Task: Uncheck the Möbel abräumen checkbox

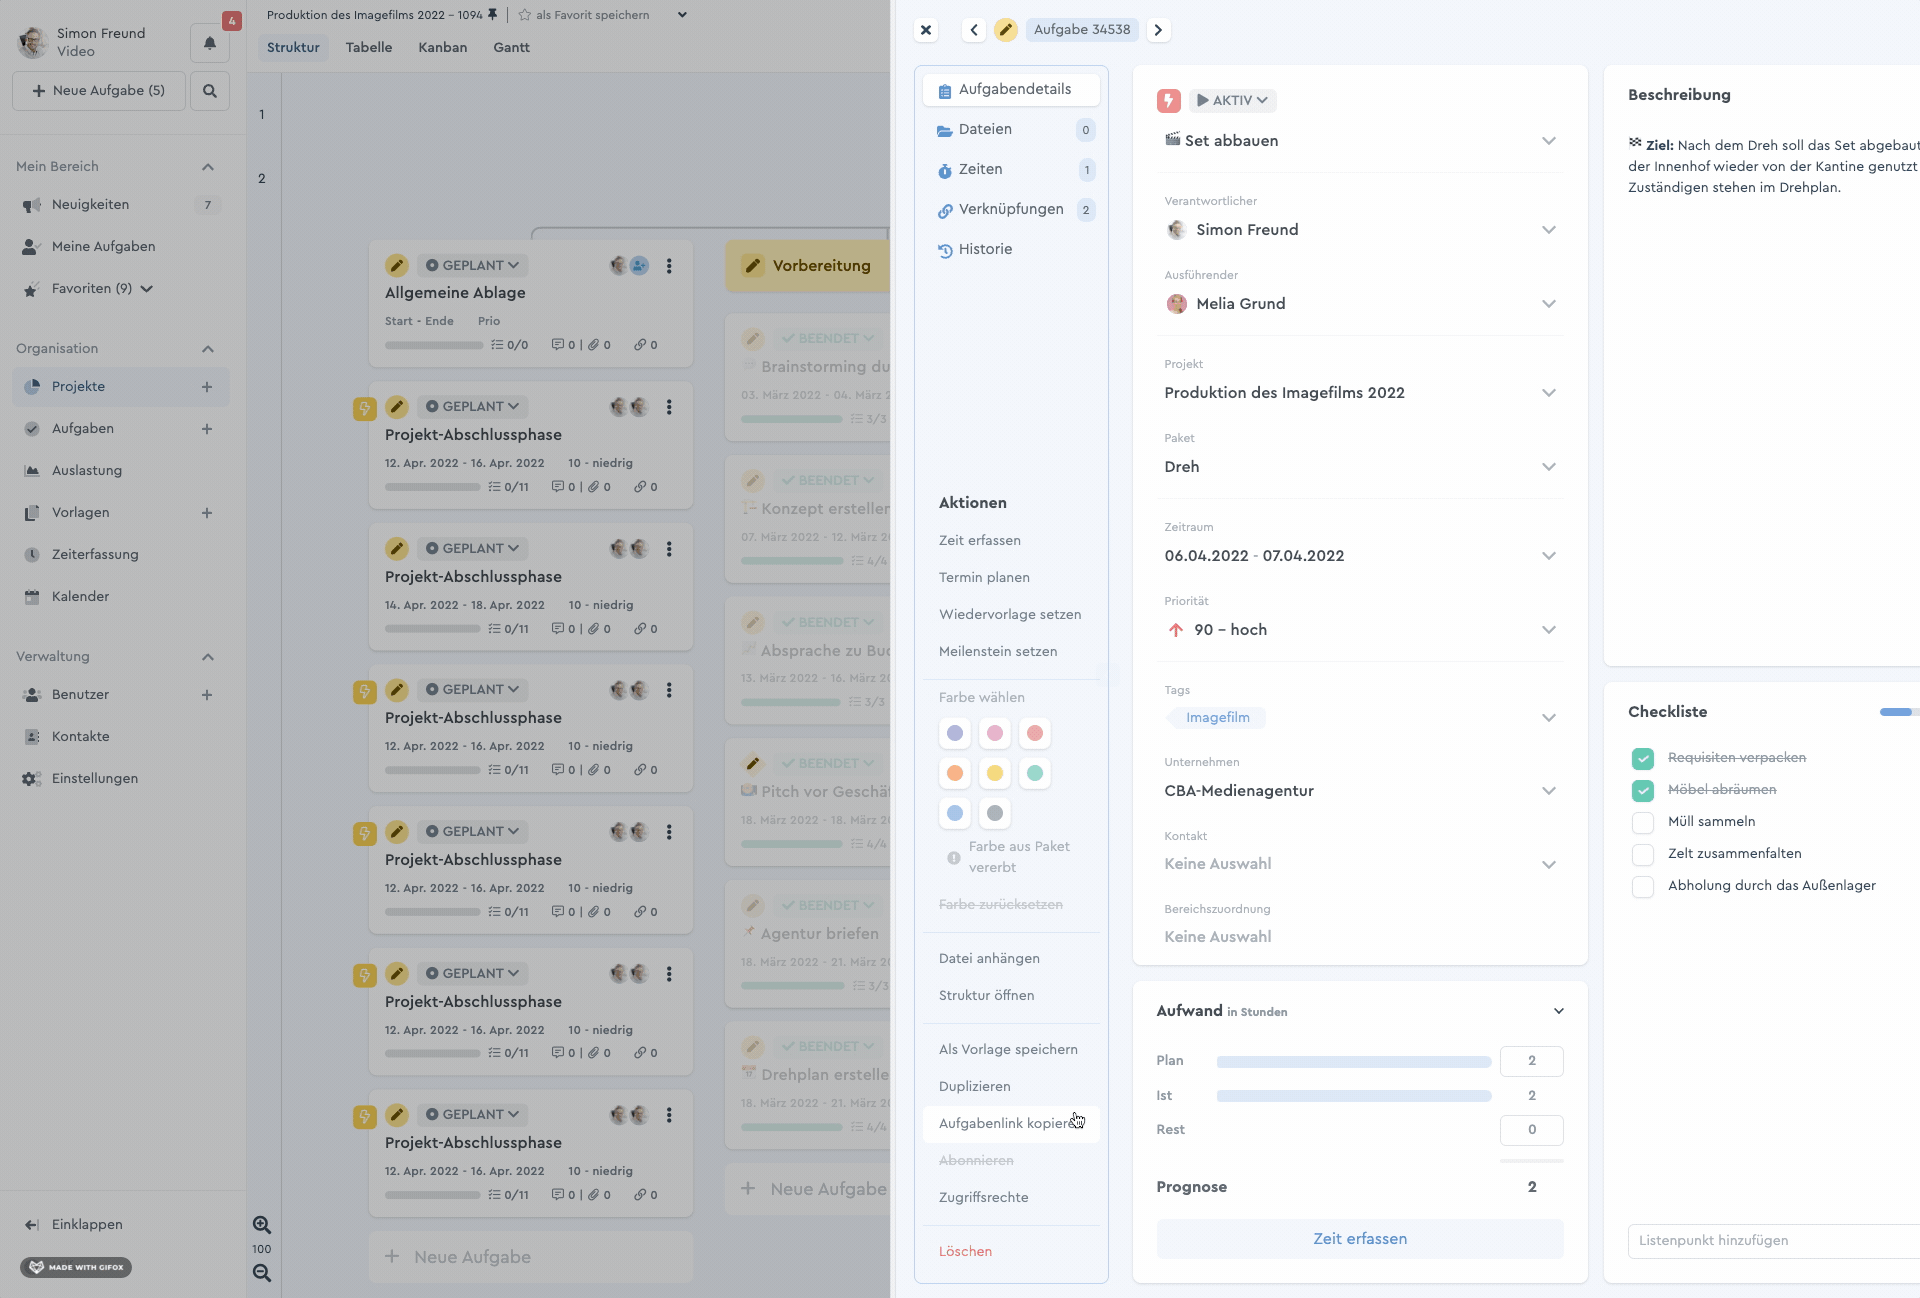Action: [x=1643, y=790]
